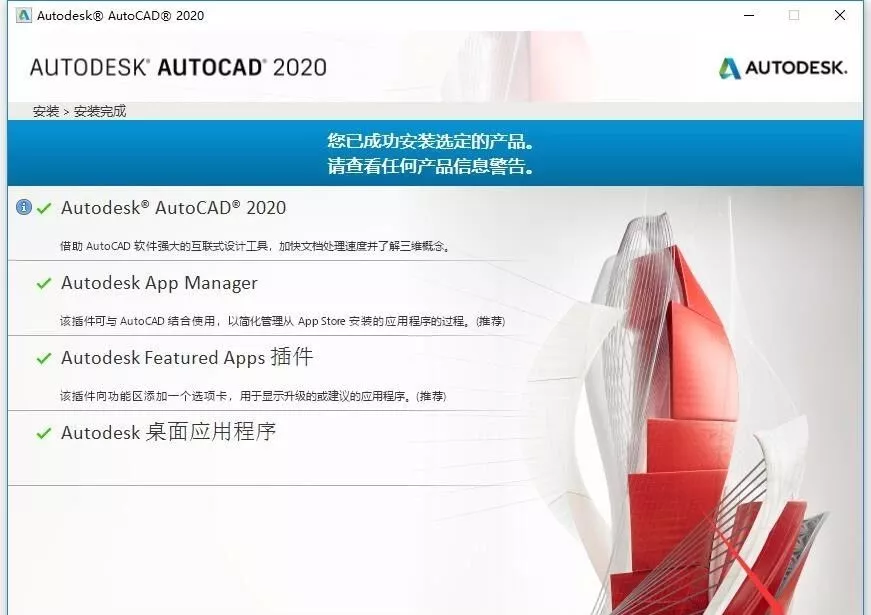Select the Autodesk App Manager title
The height and width of the screenshot is (615, 871).
coord(159,283)
